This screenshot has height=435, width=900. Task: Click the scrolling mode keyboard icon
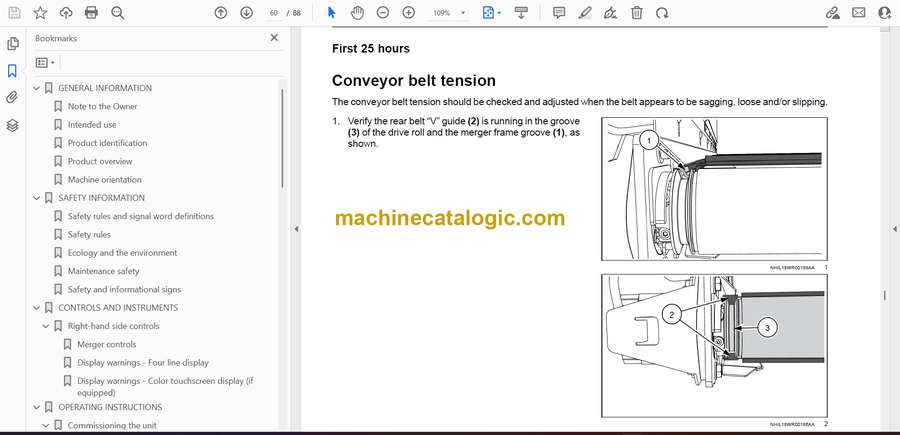[x=521, y=13]
